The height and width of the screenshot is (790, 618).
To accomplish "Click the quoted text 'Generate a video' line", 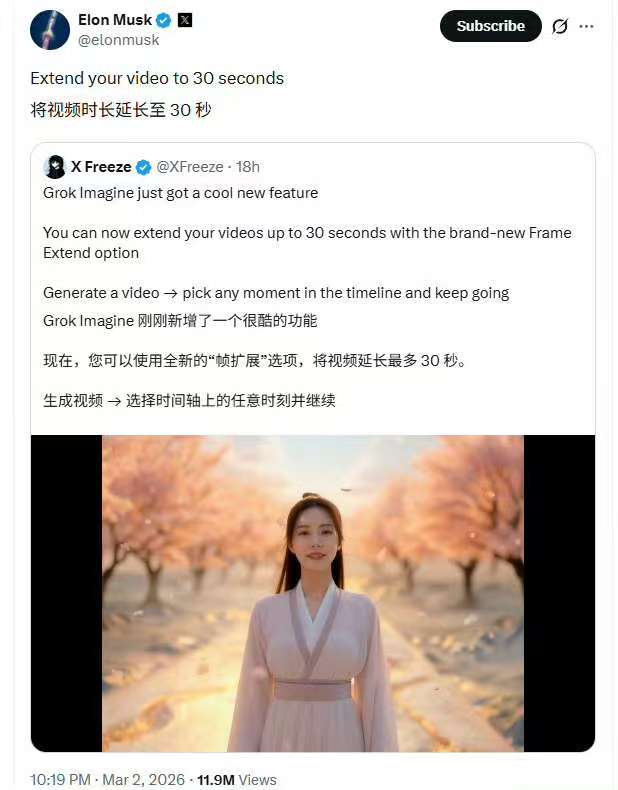I will tap(276, 293).
